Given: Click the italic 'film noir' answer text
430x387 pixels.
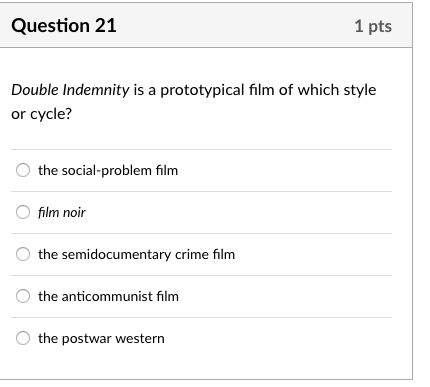Looking at the screenshot, I should pos(62,212).
